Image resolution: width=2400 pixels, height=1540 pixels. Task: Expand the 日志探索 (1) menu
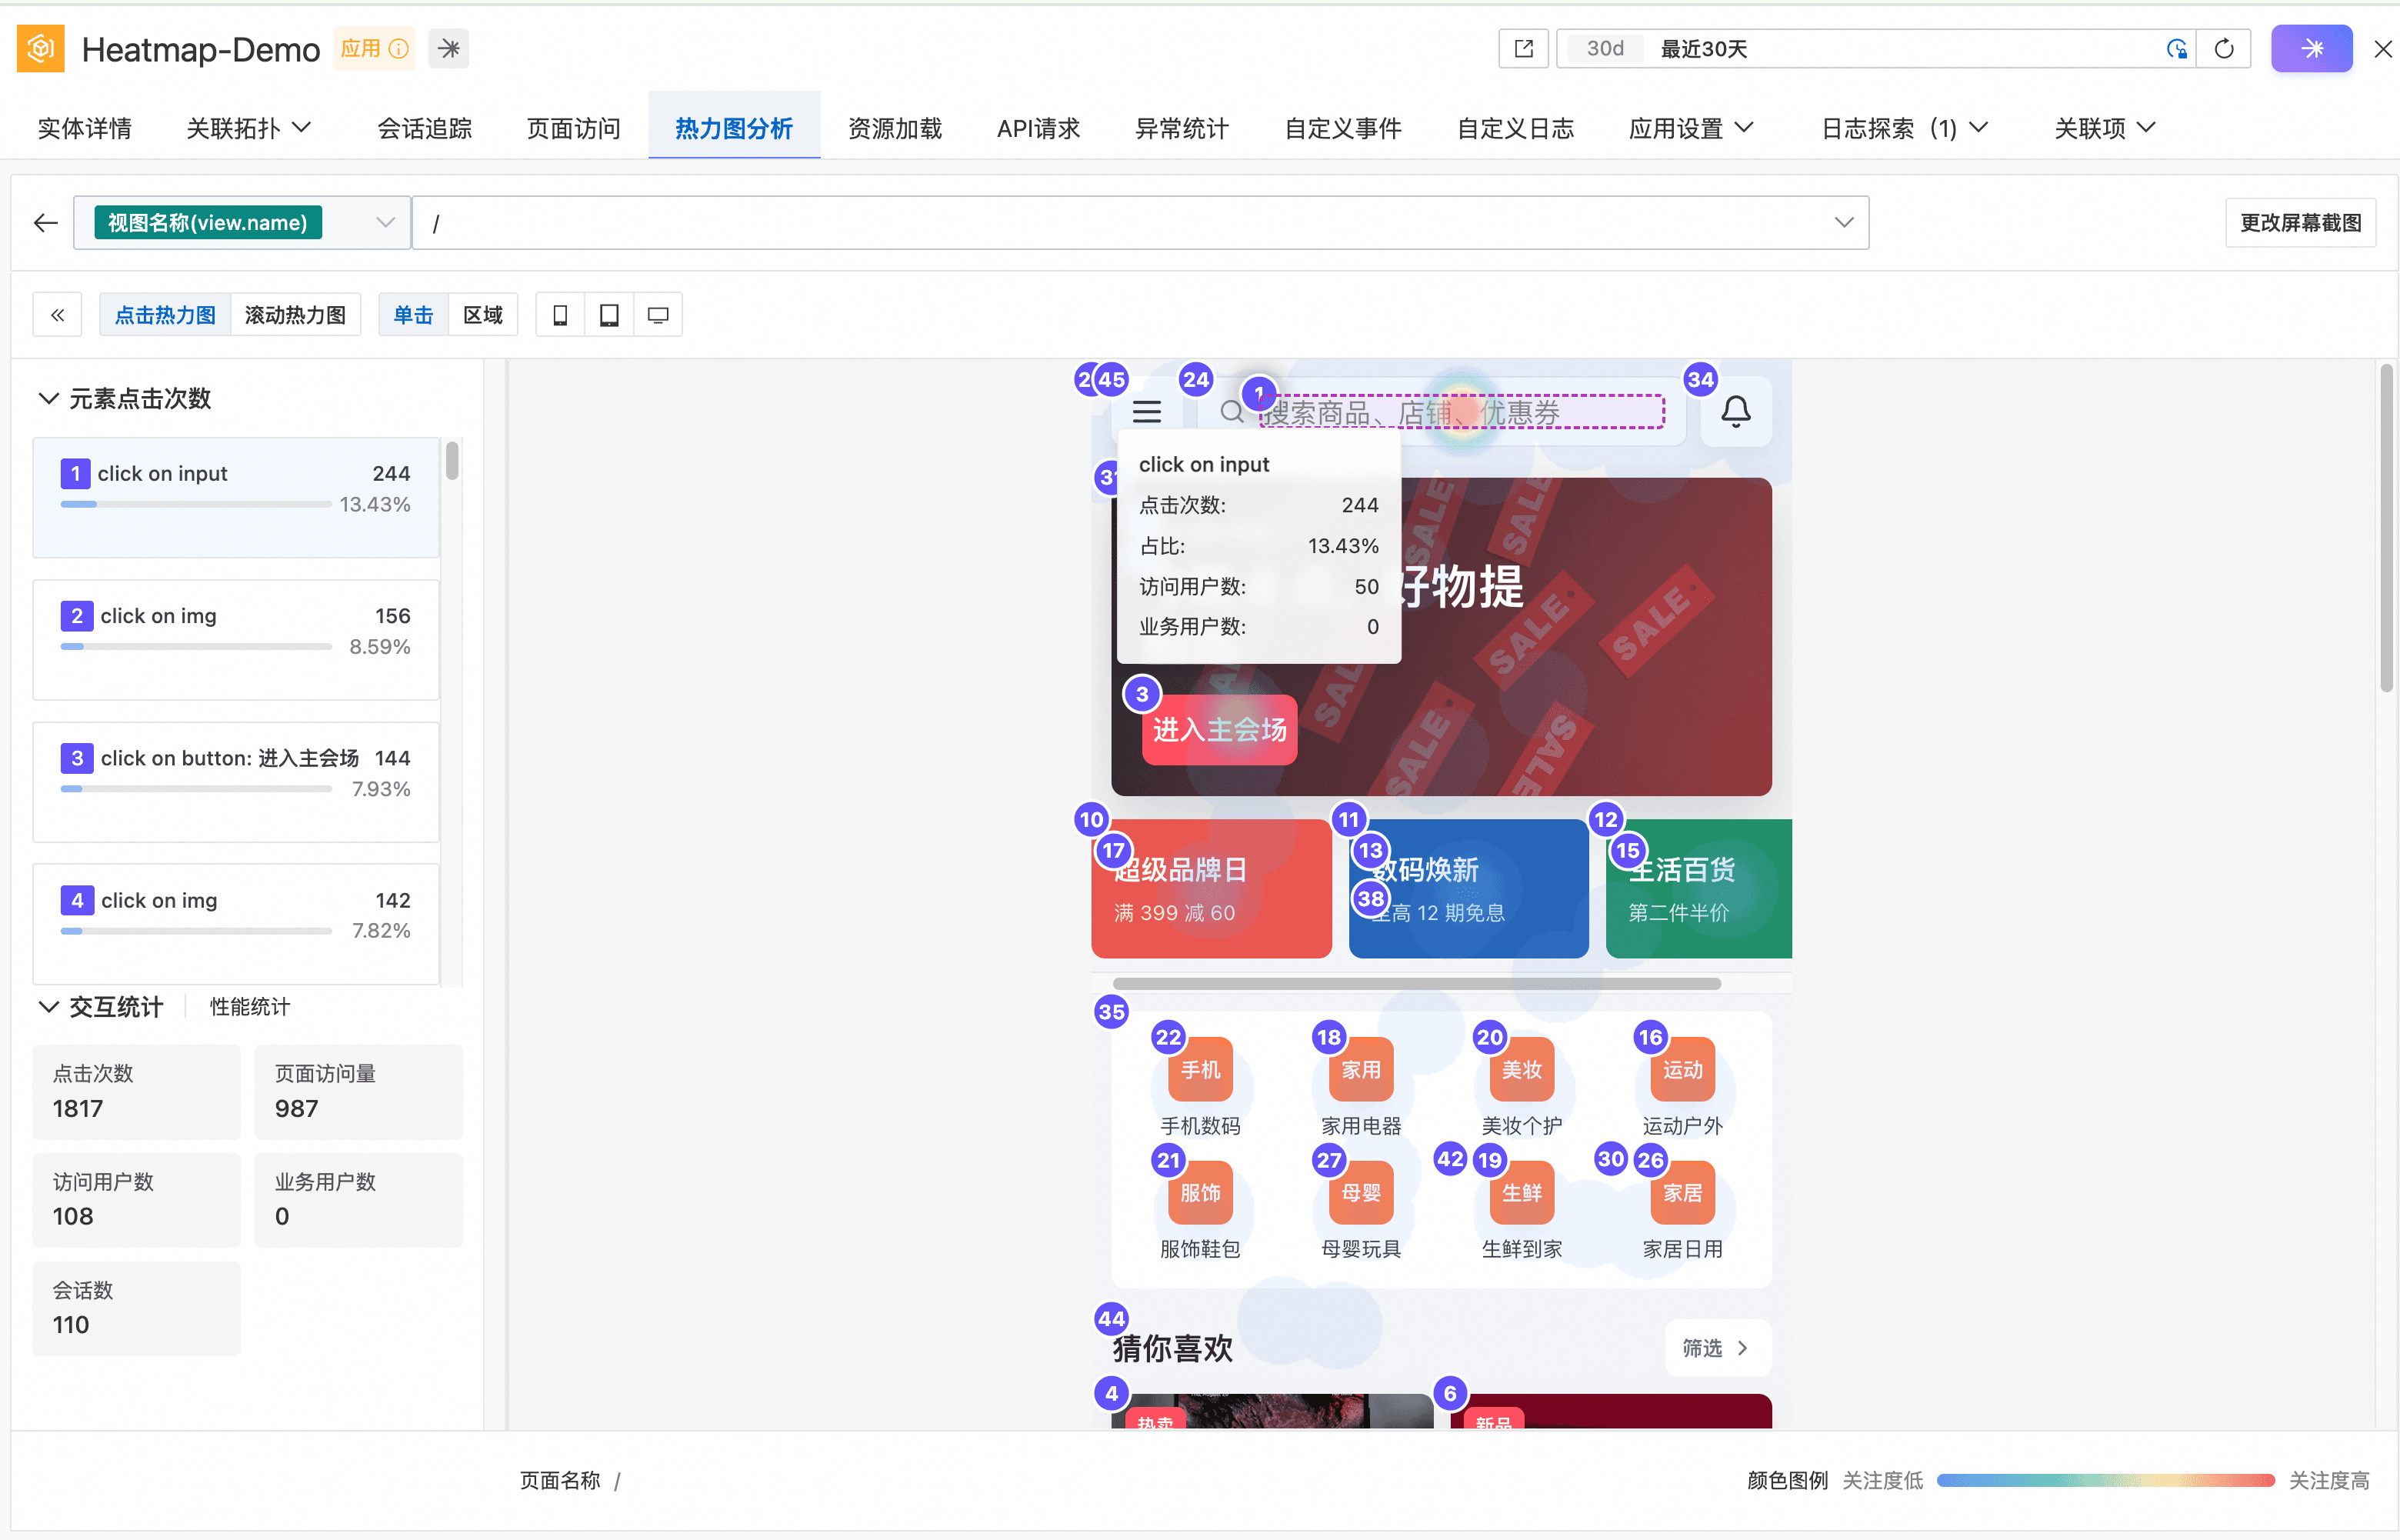pyautogui.click(x=1905, y=128)
